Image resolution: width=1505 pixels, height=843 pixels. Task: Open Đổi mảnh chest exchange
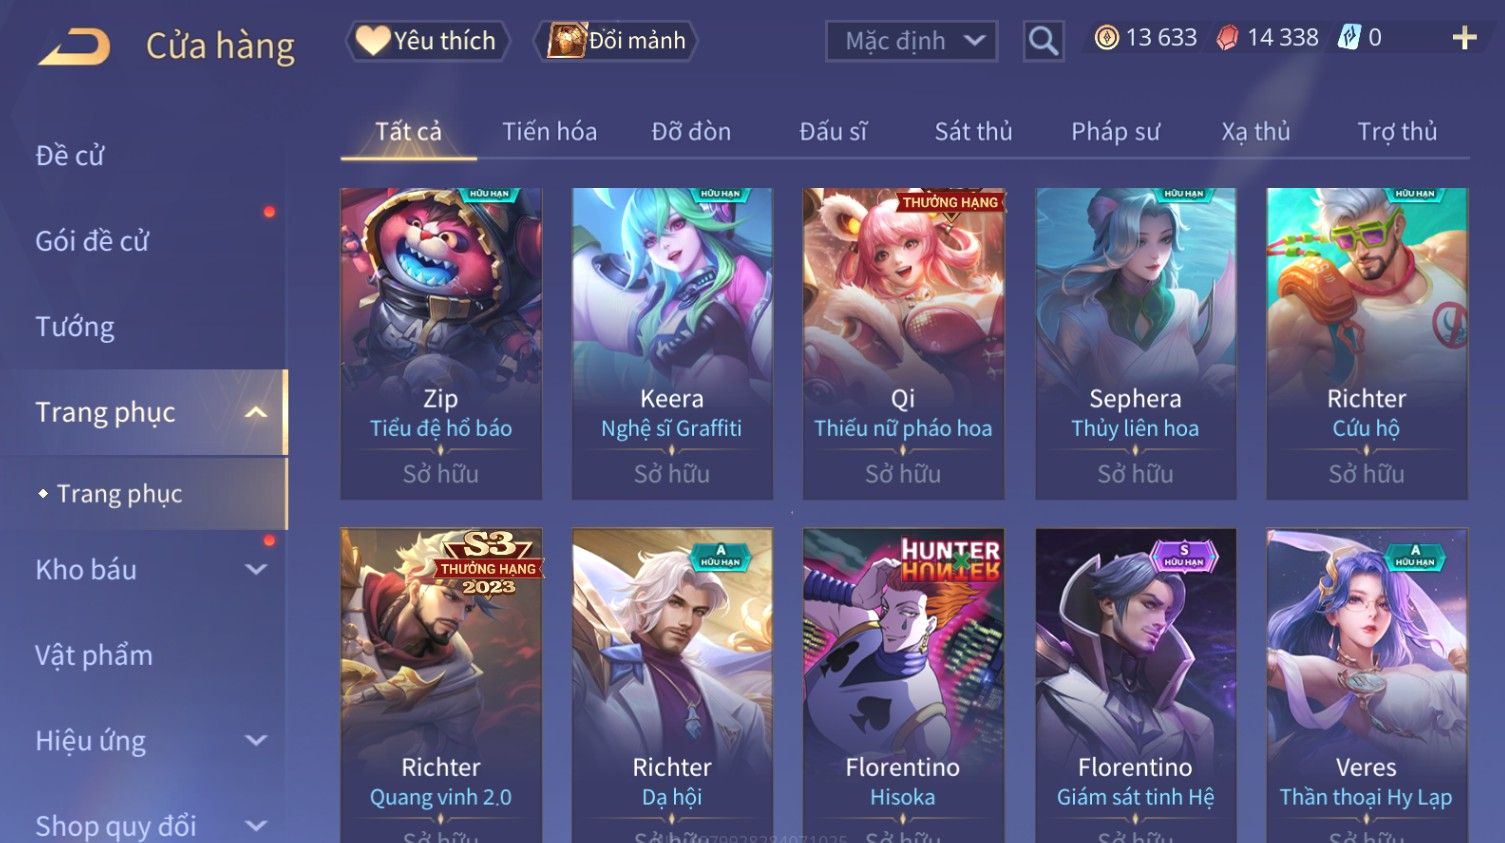616,41
